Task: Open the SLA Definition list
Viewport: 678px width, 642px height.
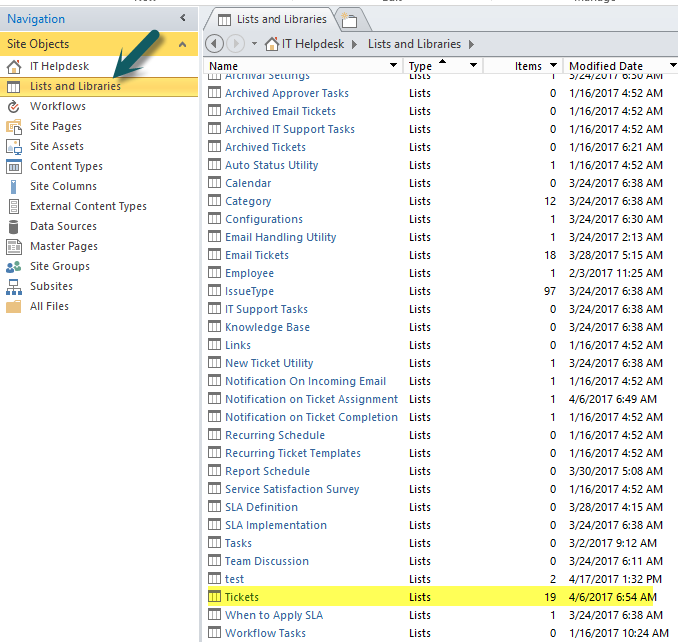Action: coord(261,507)
